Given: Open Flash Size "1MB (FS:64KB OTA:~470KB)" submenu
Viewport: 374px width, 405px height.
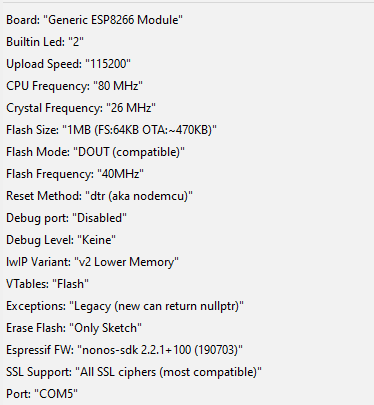Looking at the screenshot, I should pyautogui.click(x=187, y=130).
